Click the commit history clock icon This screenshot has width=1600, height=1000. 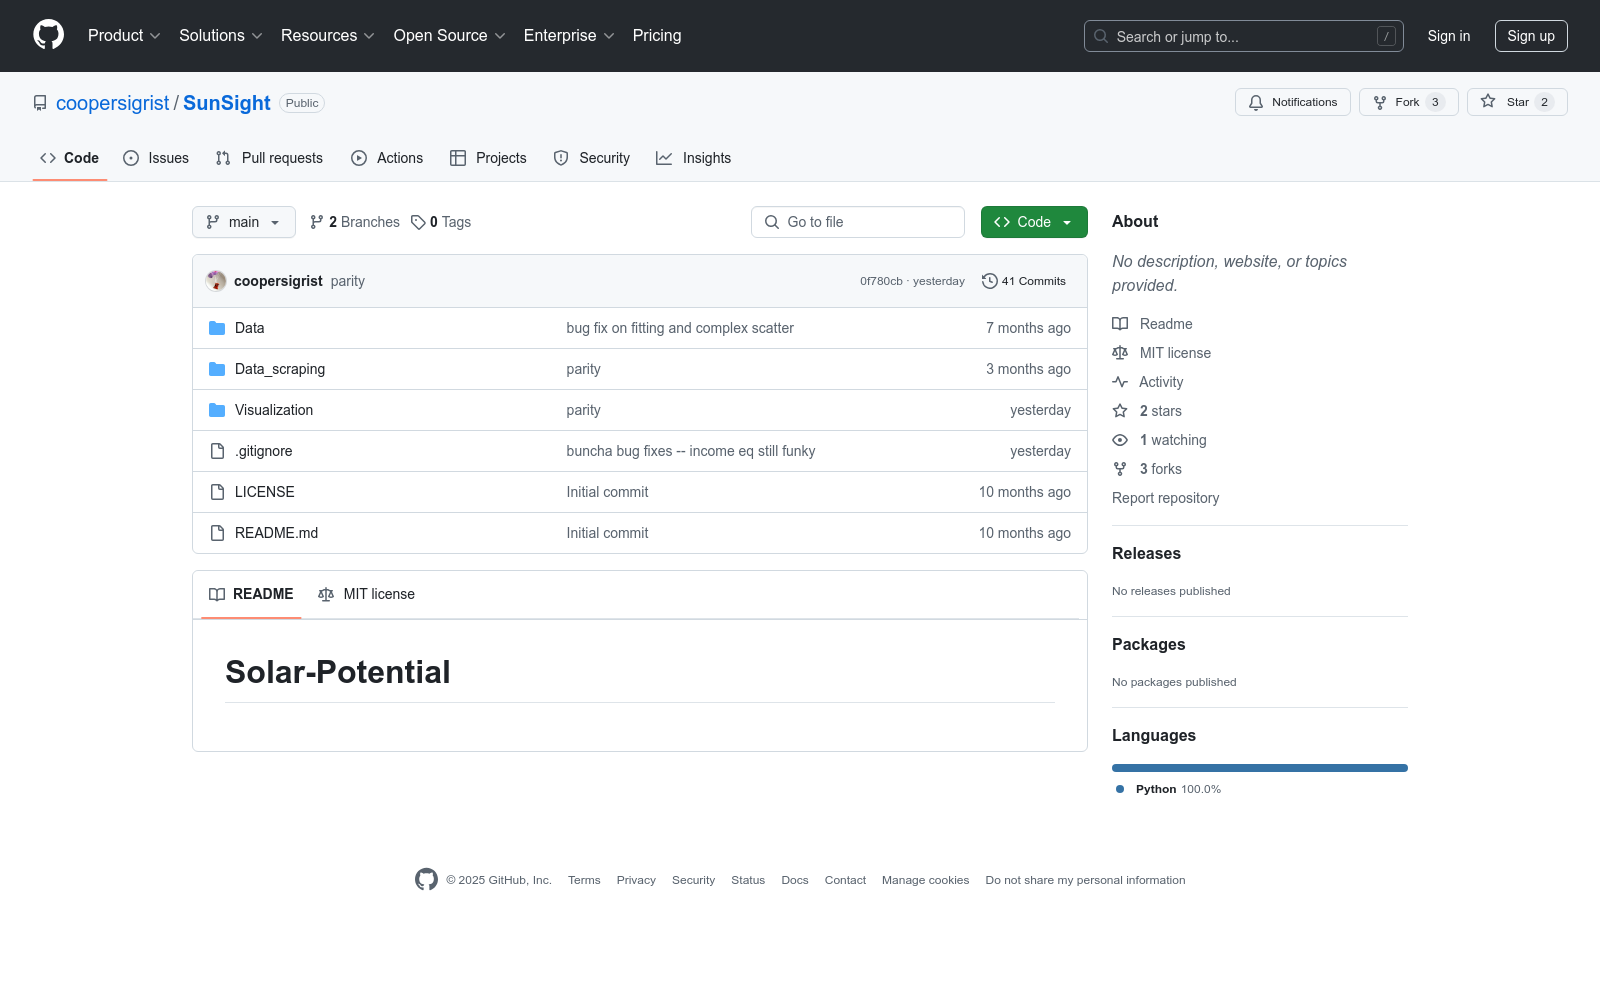[990, 281]
